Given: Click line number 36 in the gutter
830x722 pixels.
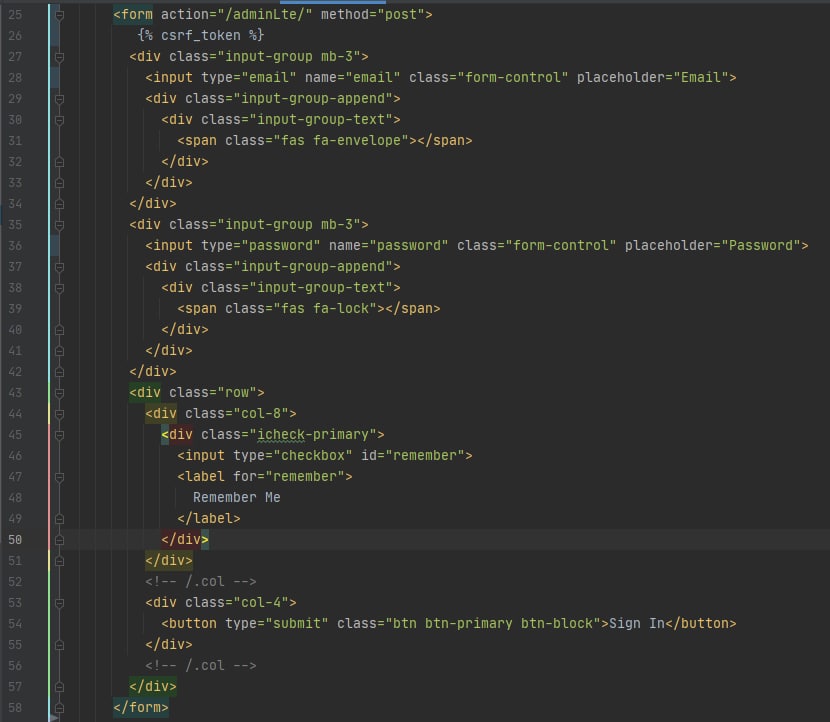Looking at the screenshot, I should pyautogui.click(x=15, y=246).
